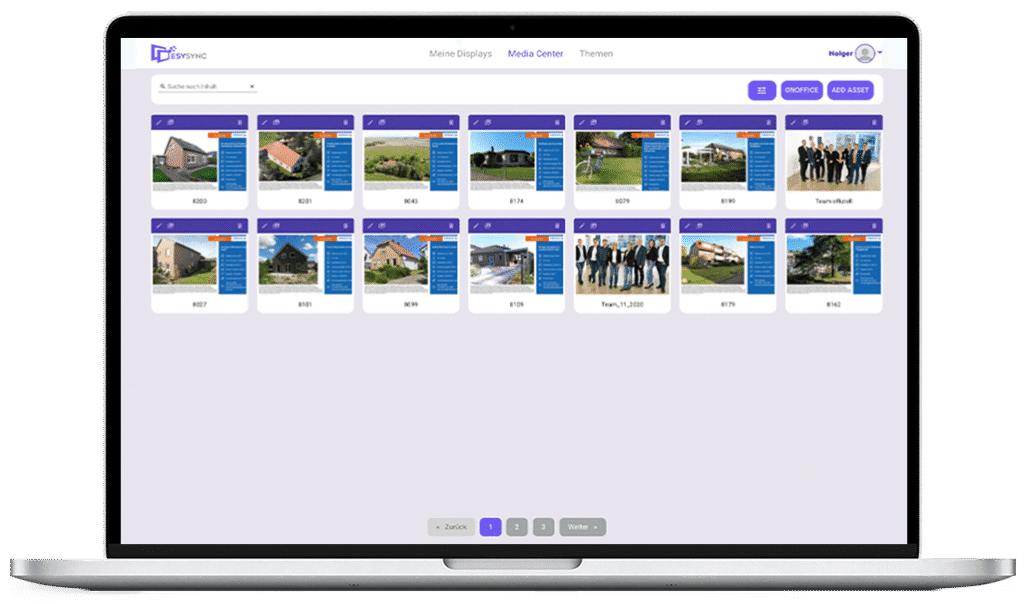
Task: Delete asset 8190 via trash icon
Action: [769, 122]
